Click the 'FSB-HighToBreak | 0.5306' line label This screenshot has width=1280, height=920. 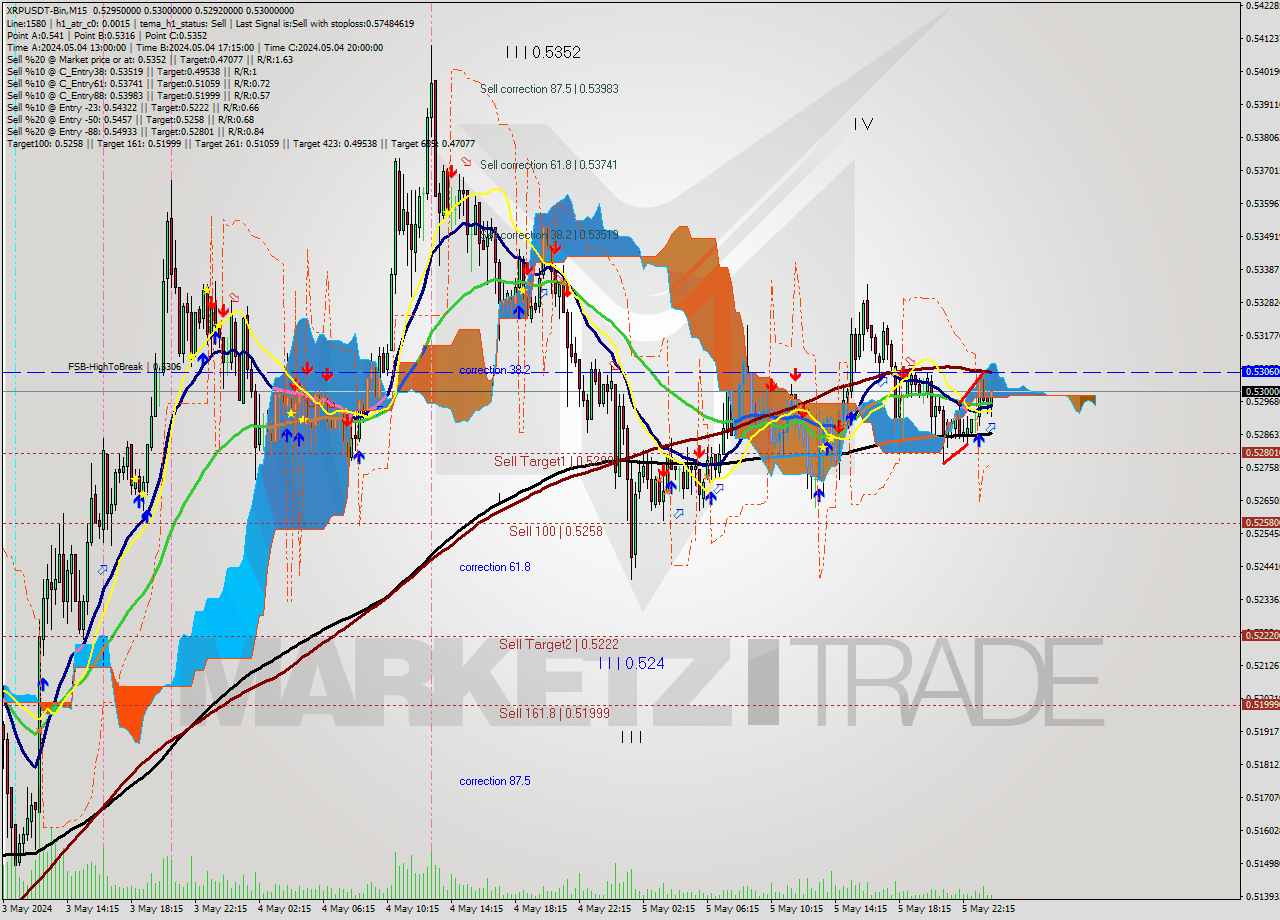(124, 367)
